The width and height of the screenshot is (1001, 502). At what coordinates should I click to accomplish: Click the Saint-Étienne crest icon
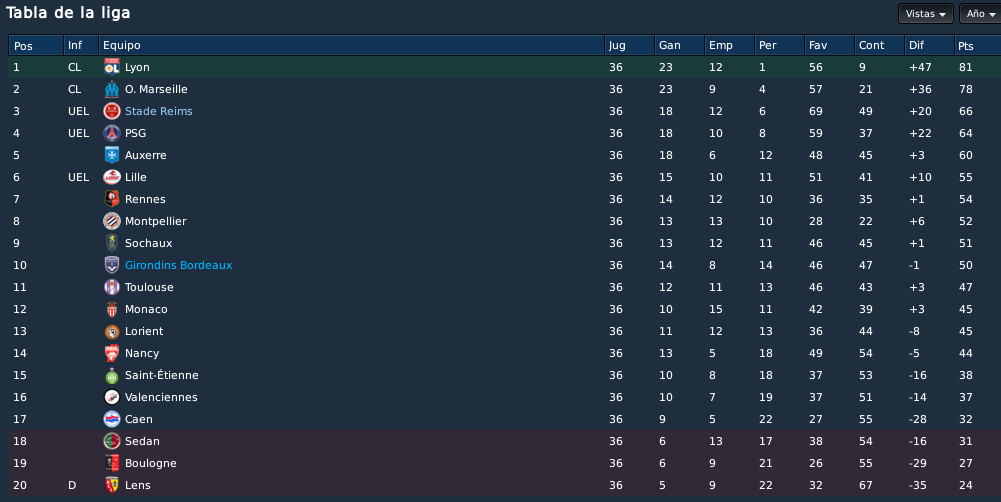tap(112, 376)
